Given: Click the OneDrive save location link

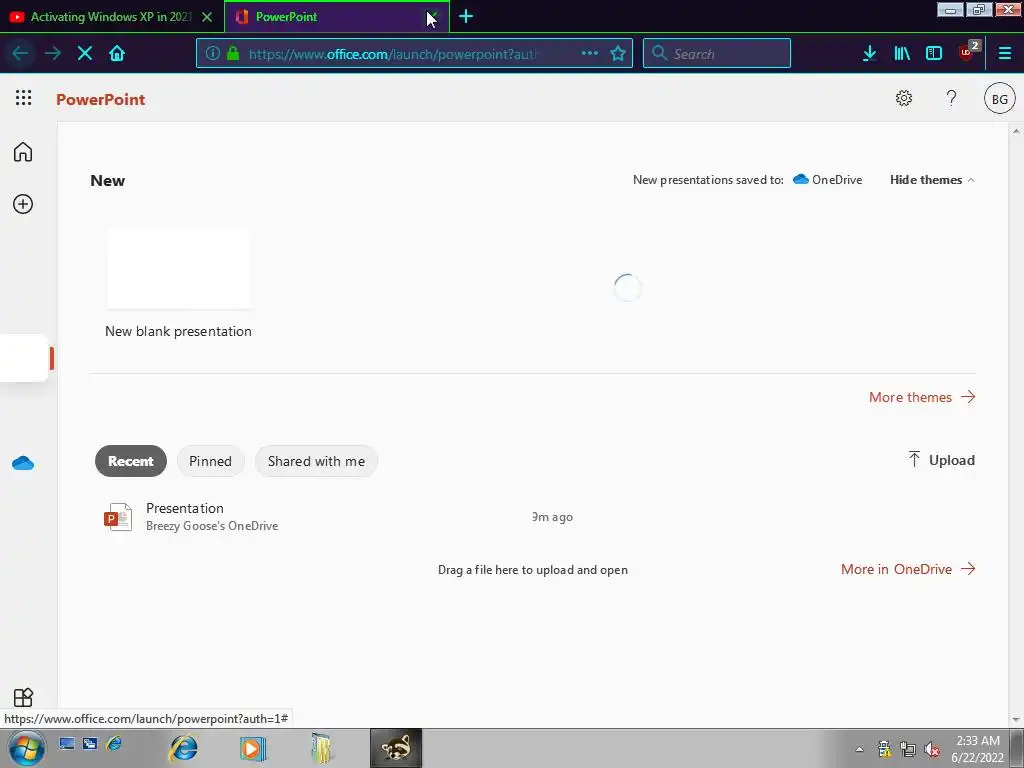Looking at the screenshot, I should (x=827, y=180).
